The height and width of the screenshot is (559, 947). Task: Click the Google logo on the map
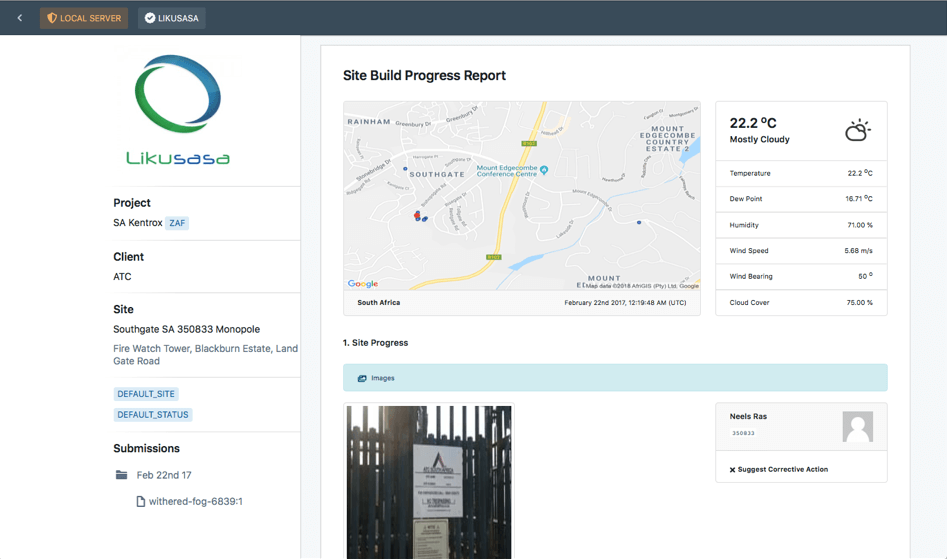[363, 284]
